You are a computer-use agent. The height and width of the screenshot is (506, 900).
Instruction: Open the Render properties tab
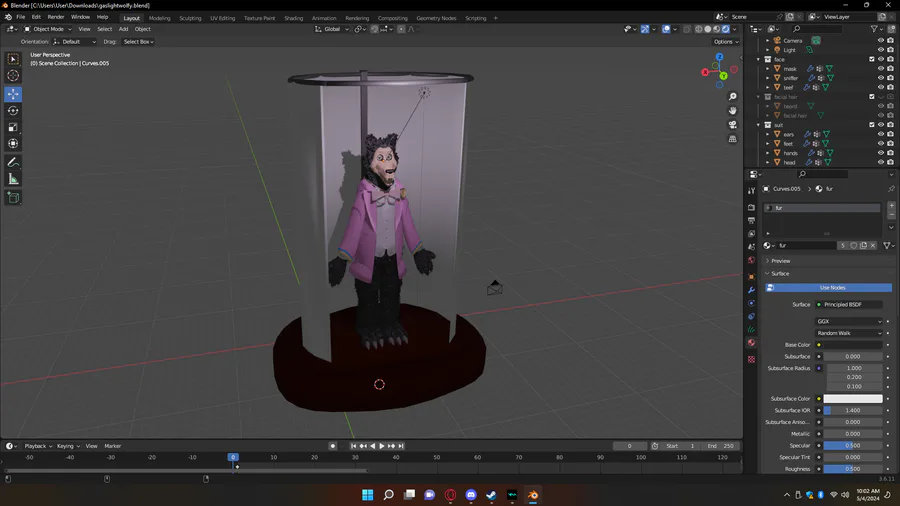click(751, 207)
